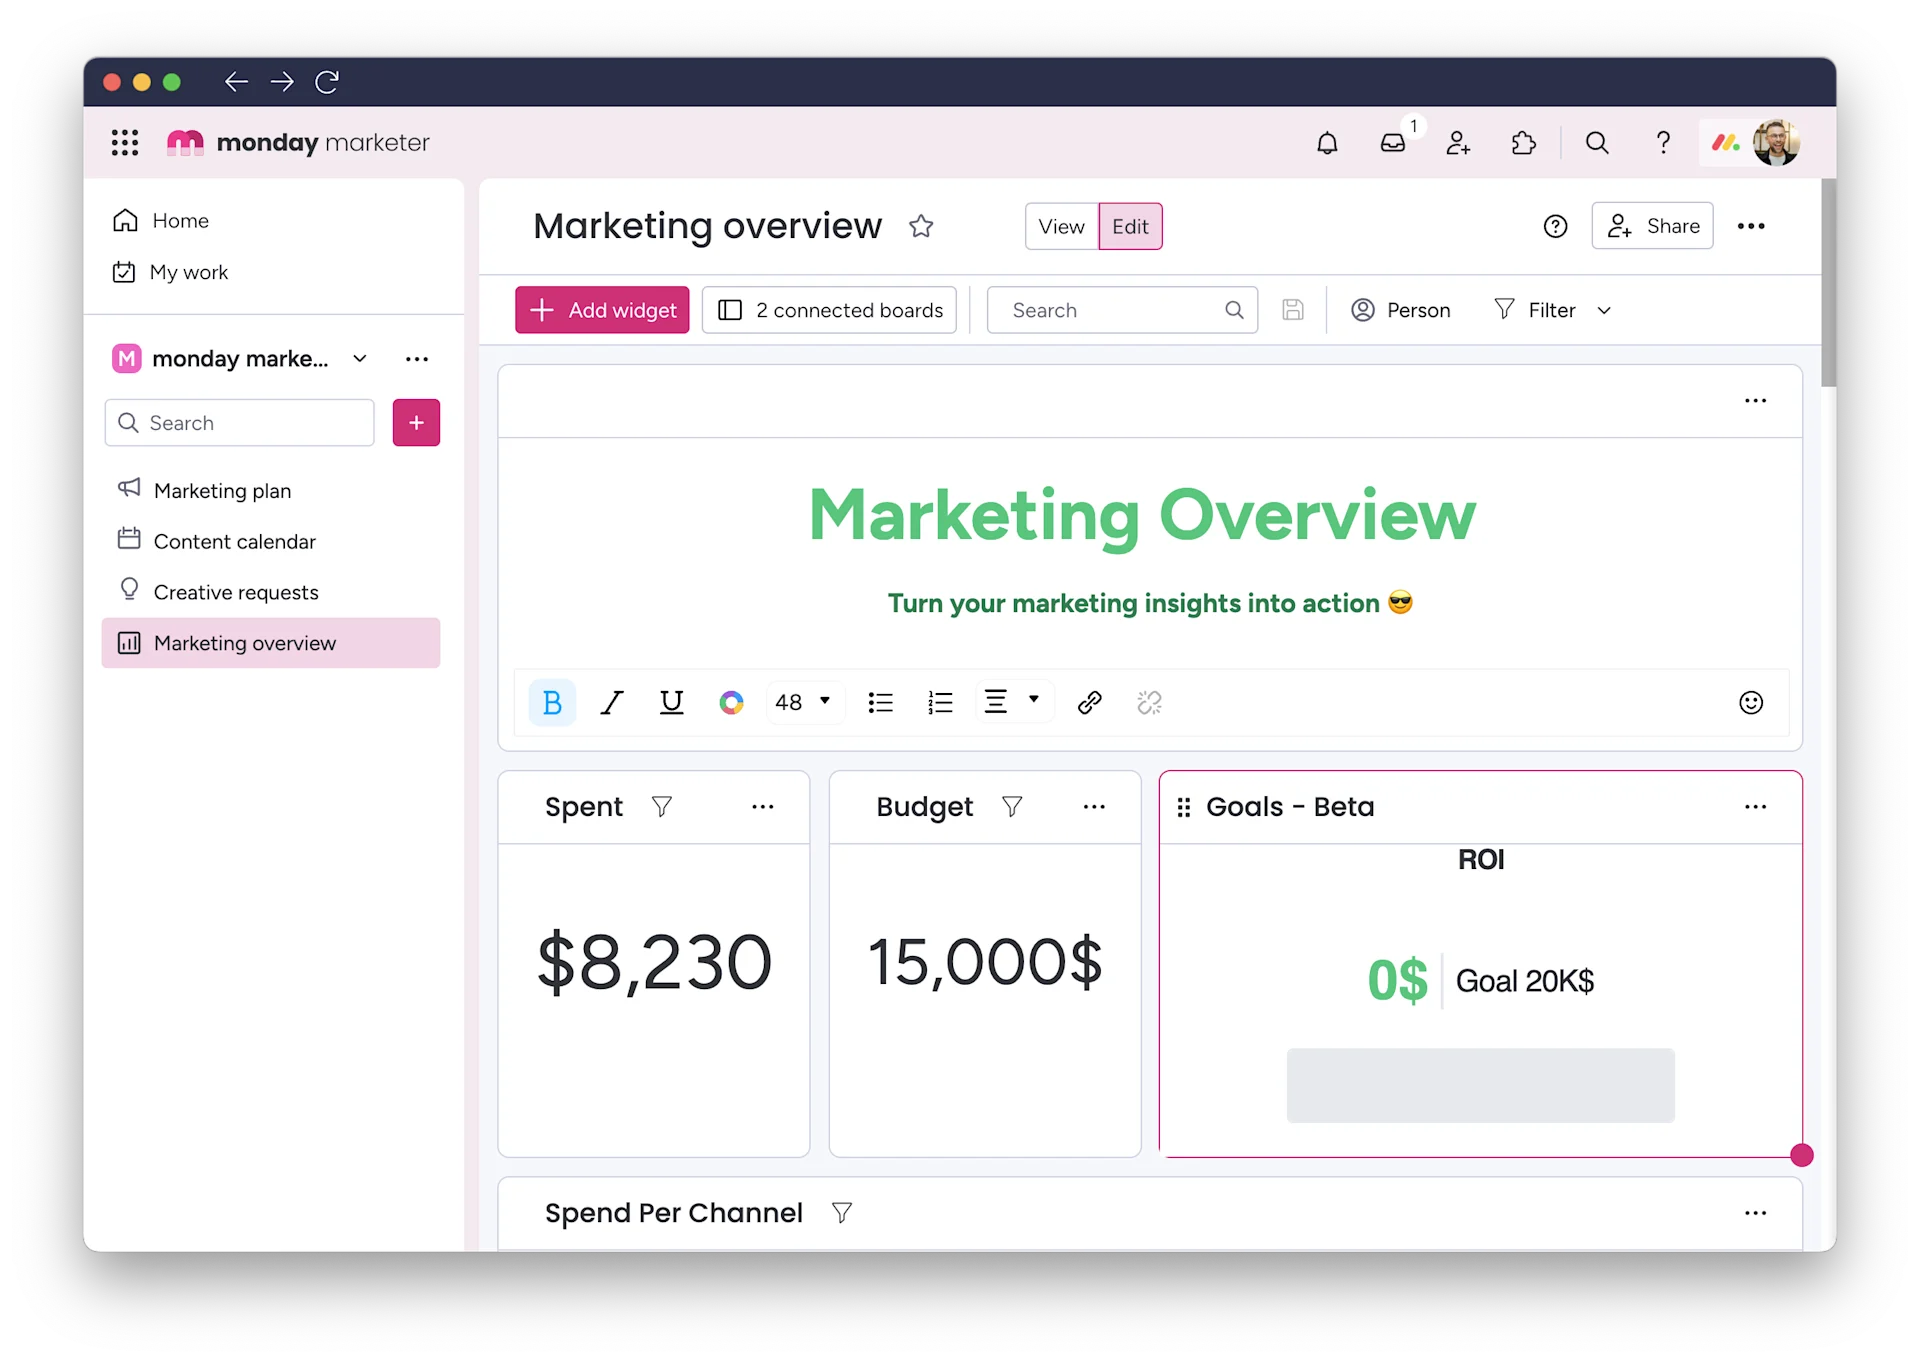Image resolution: width=1920 pixels, height=1362 pixels.
Task: Open the emoji picker smiley icon
Action: (x=1750, y=703)
